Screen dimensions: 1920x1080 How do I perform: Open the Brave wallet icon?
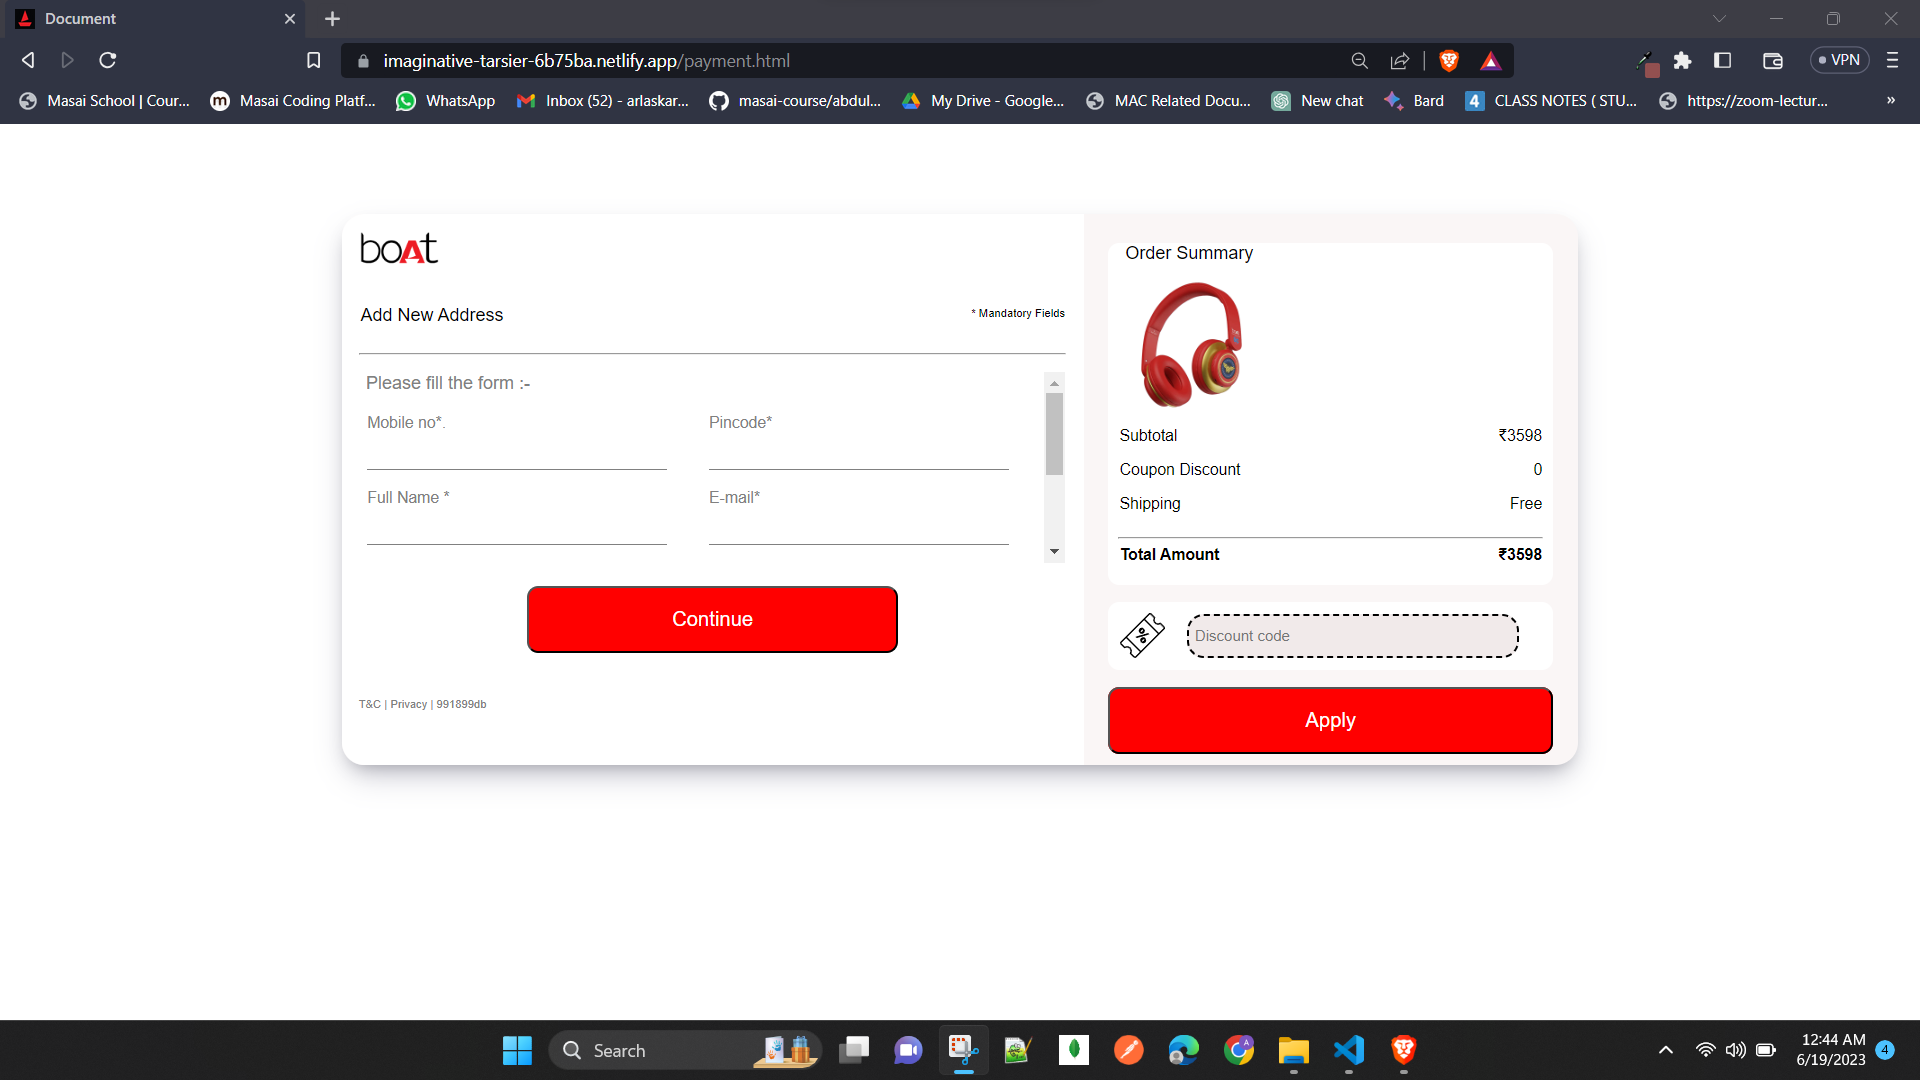click(1772, 61)
